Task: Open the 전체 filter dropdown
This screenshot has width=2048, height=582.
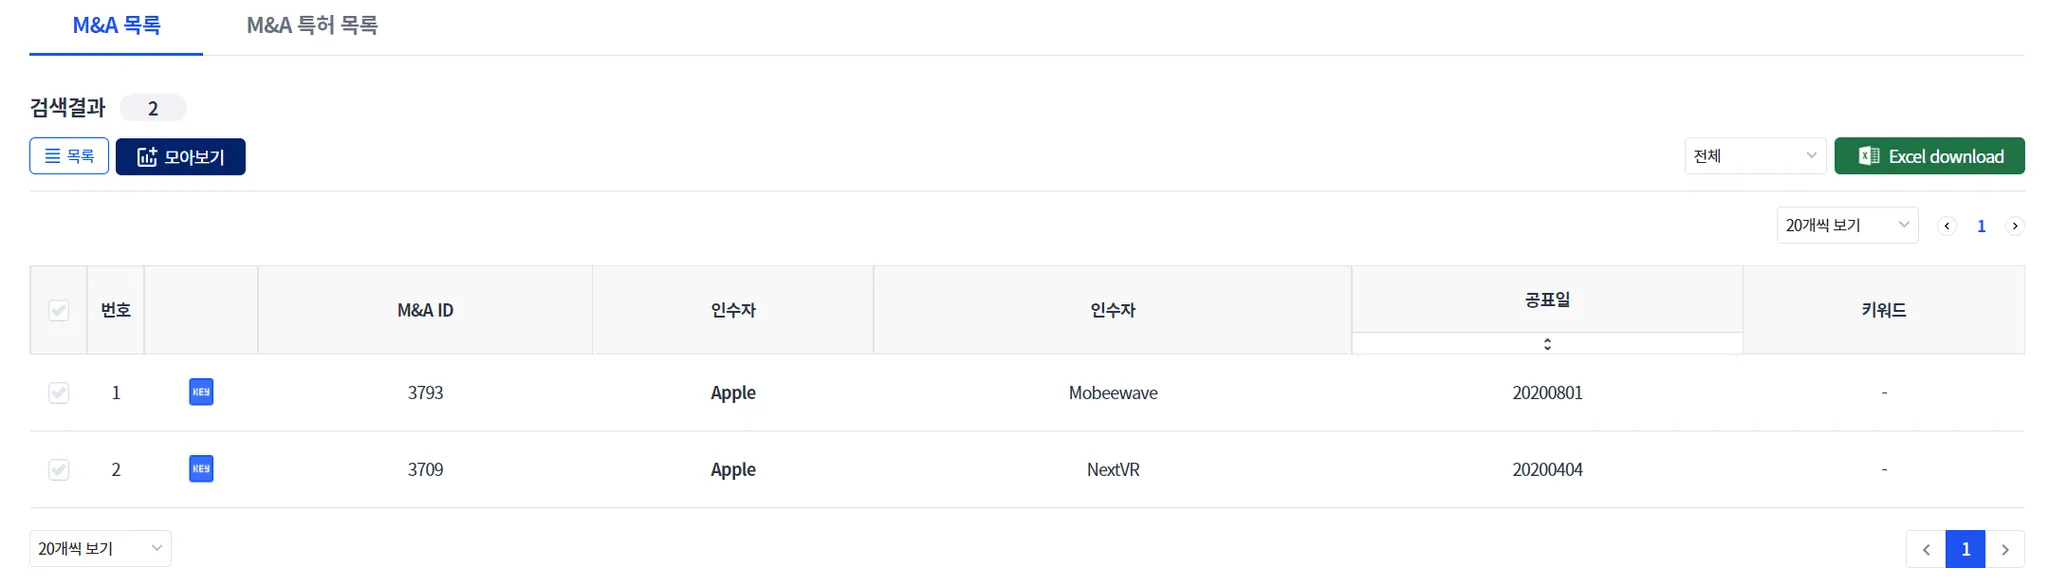Action: click(1755, 156)
